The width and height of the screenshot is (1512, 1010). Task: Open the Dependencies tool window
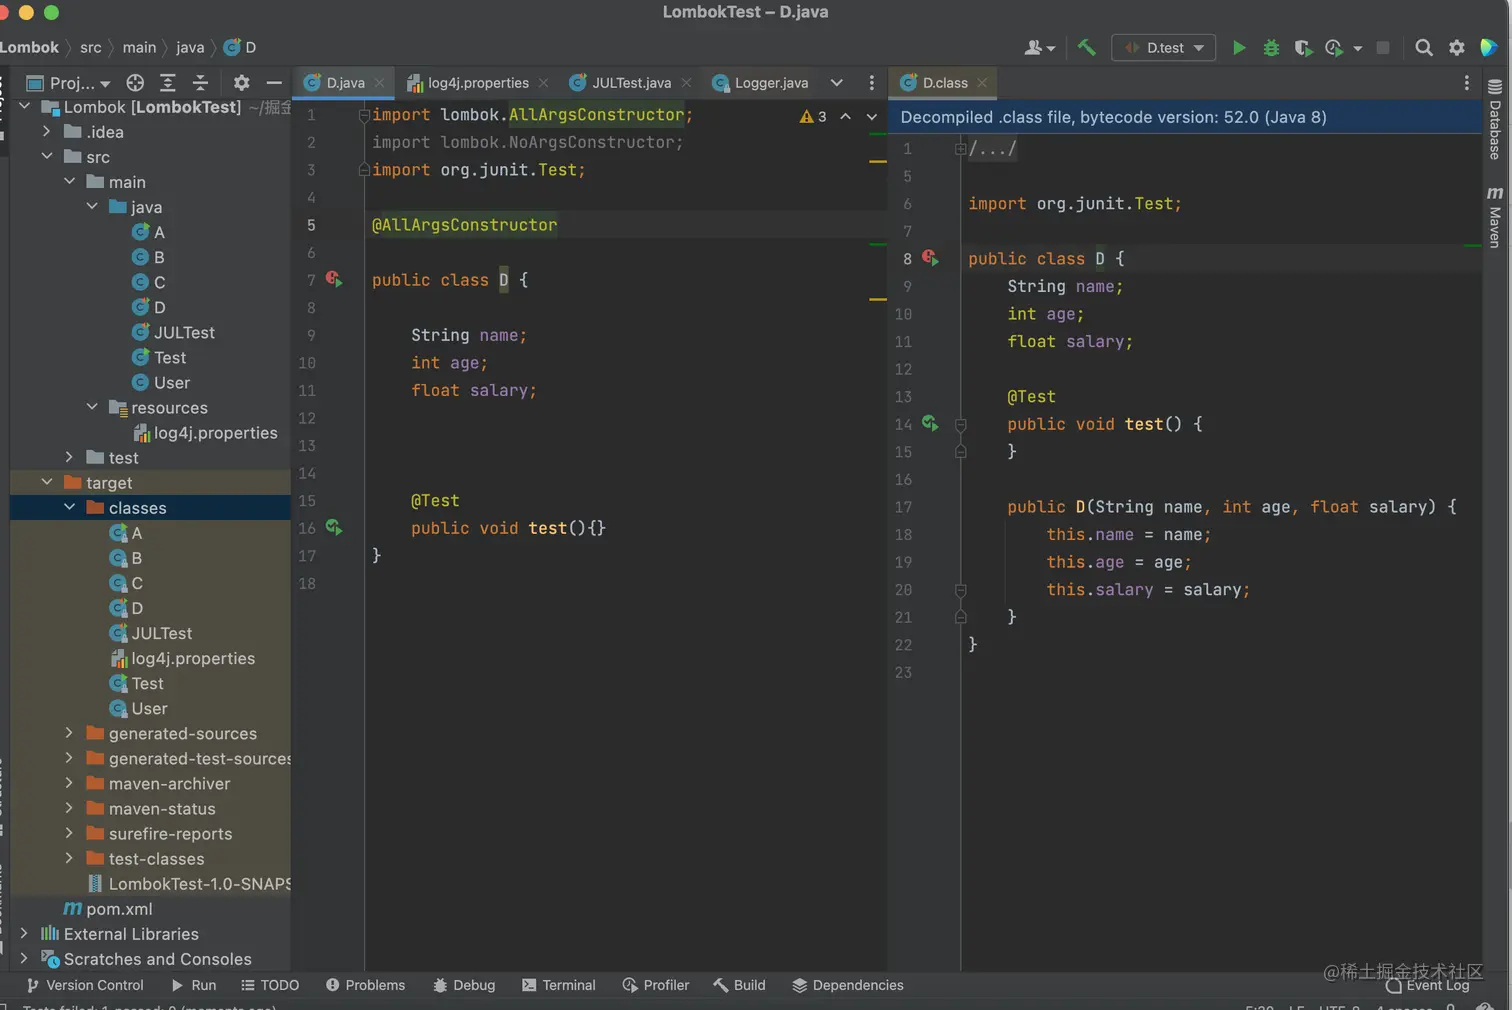point(847,985)
